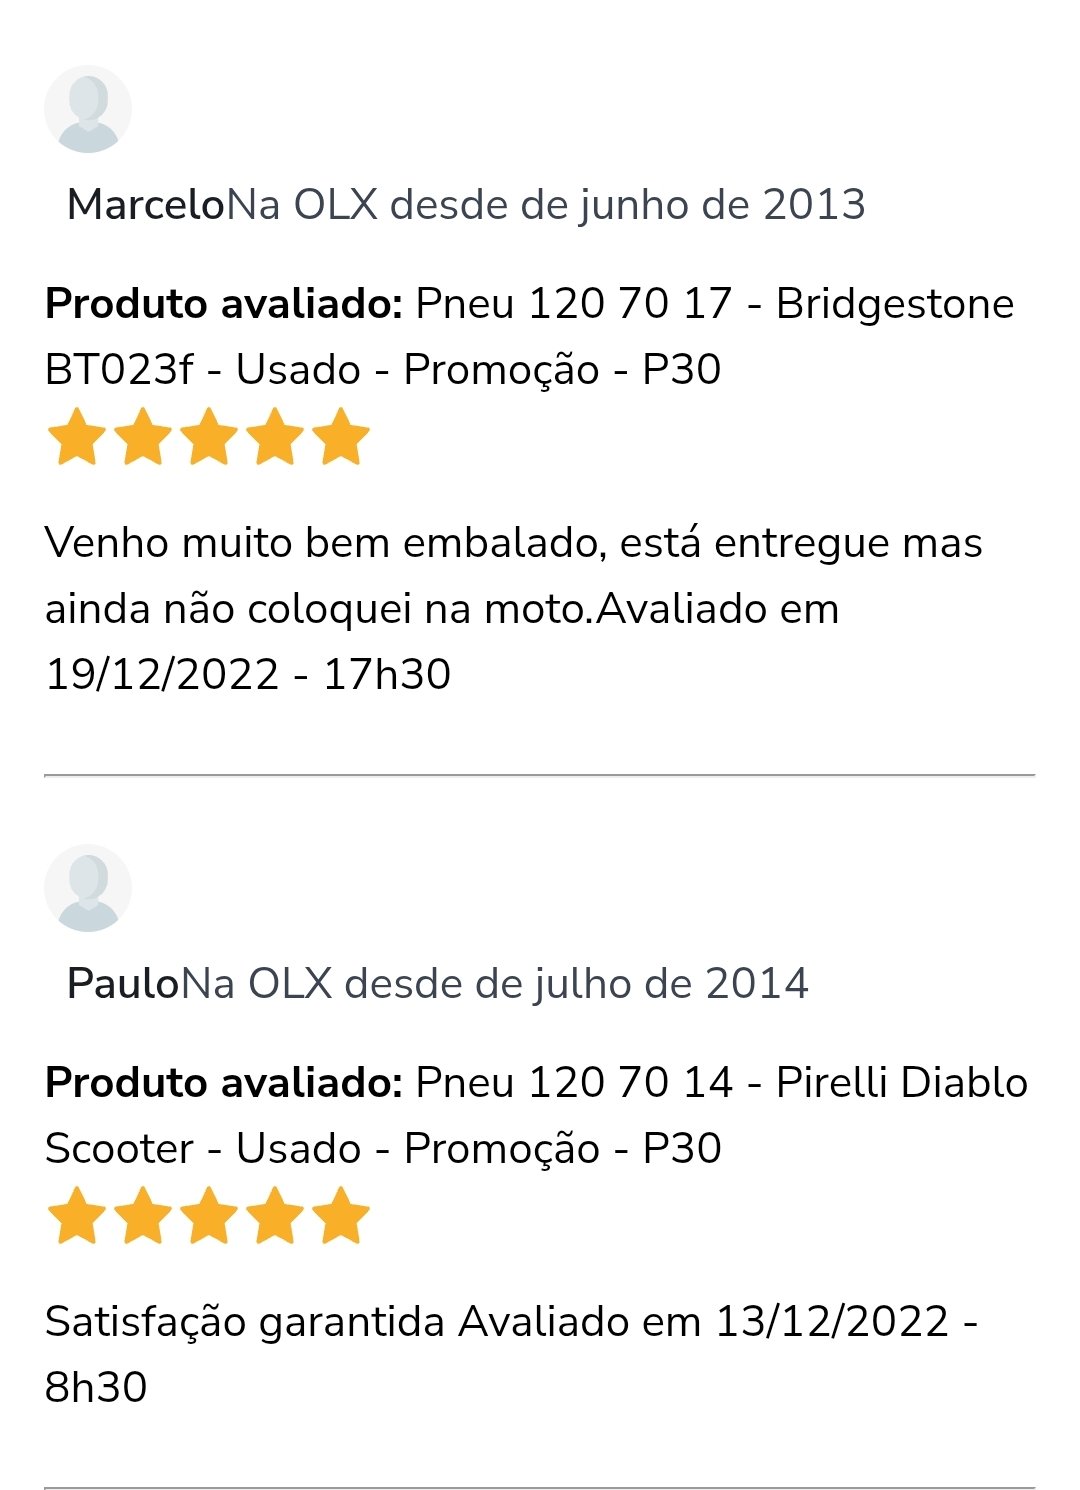Click third star in Marcelo's rating

point(209,437)
